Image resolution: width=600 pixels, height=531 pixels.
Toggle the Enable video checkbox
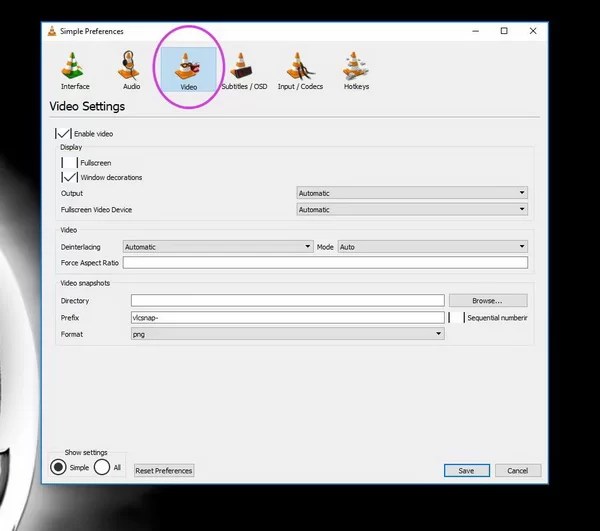63,134
